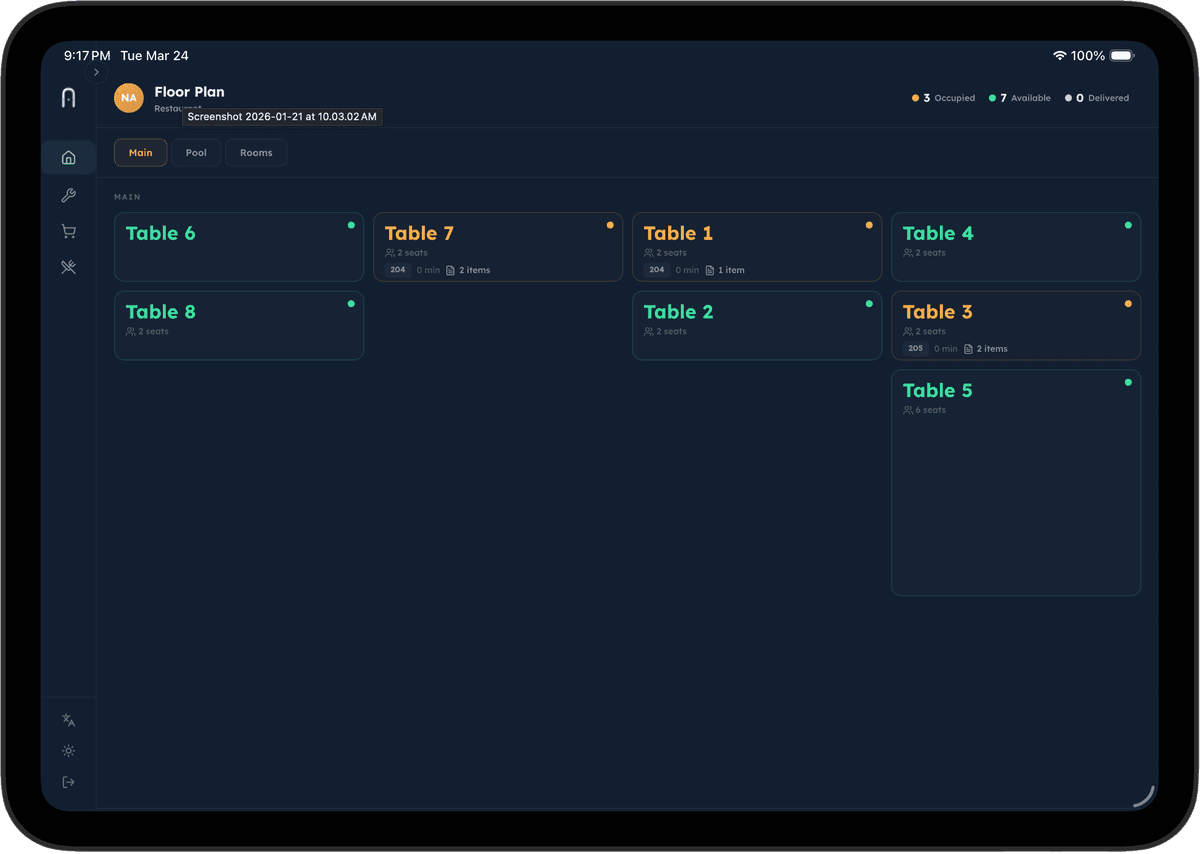Select the Main floor tab
The height and width of the screenshot is (854, 1200).
click(140, 153)
